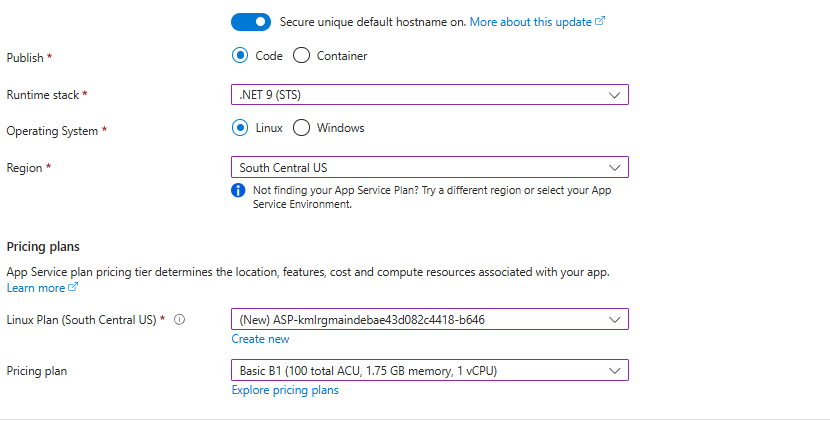
Task: Open the Runtime stack dropdown
Action: point(429,95)
